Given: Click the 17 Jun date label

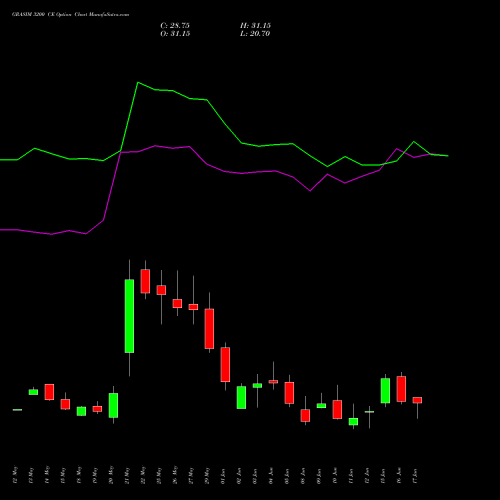Looking at the screenshot, I should point(415,476).
